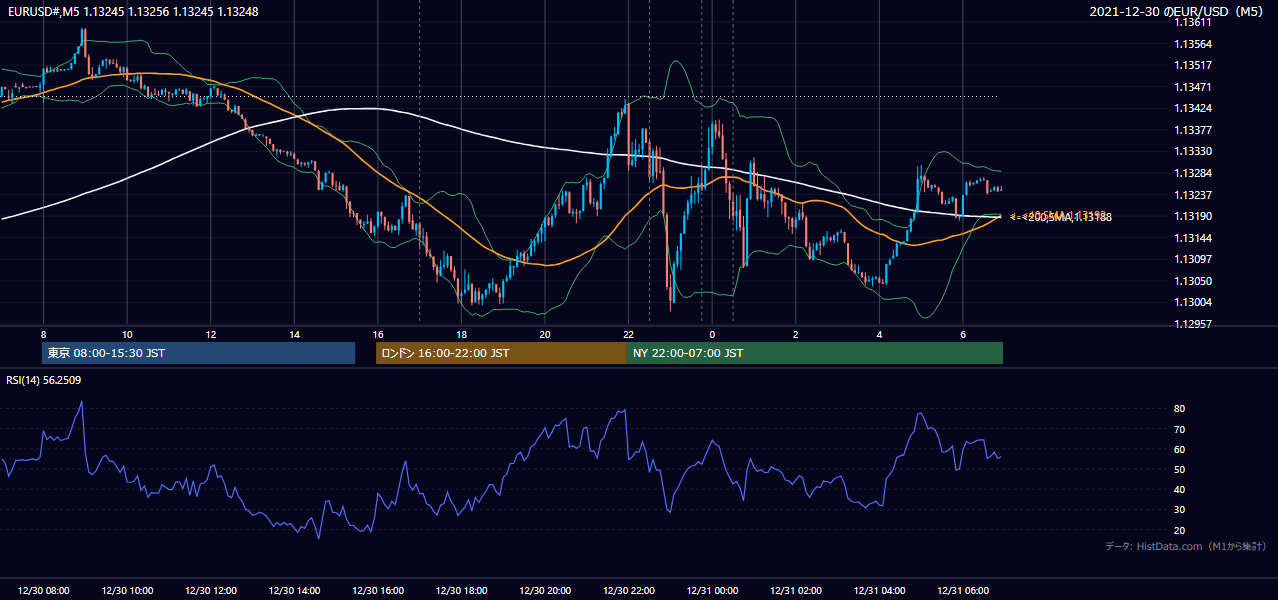Click price axis label 1.13330
Screen dimensions: 1278x600
(x=1193, y=151)
